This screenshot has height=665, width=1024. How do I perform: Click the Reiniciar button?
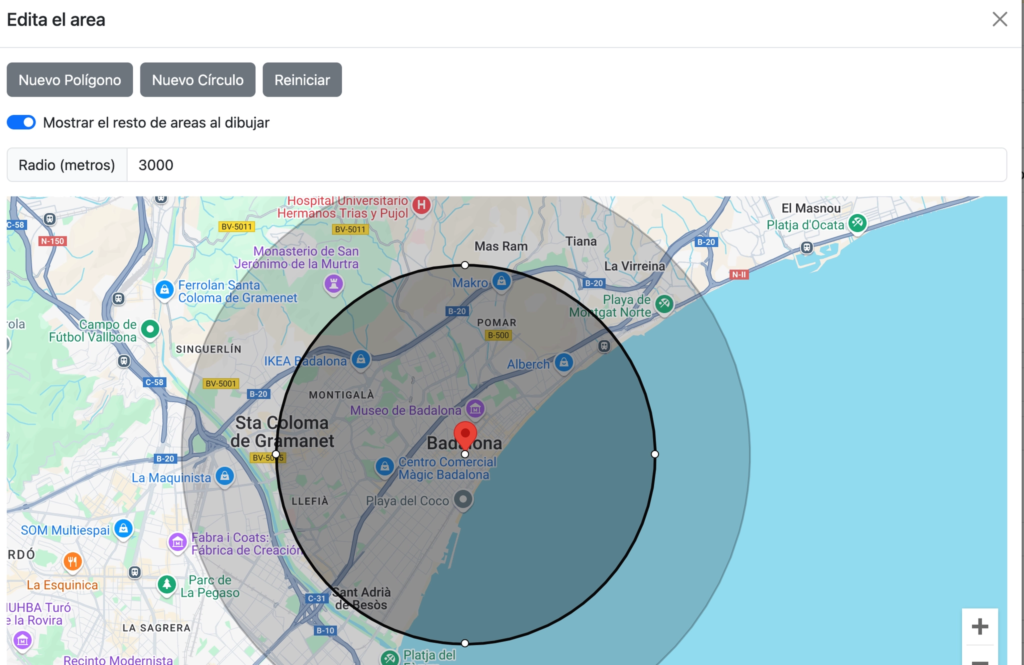click(302, 80)
